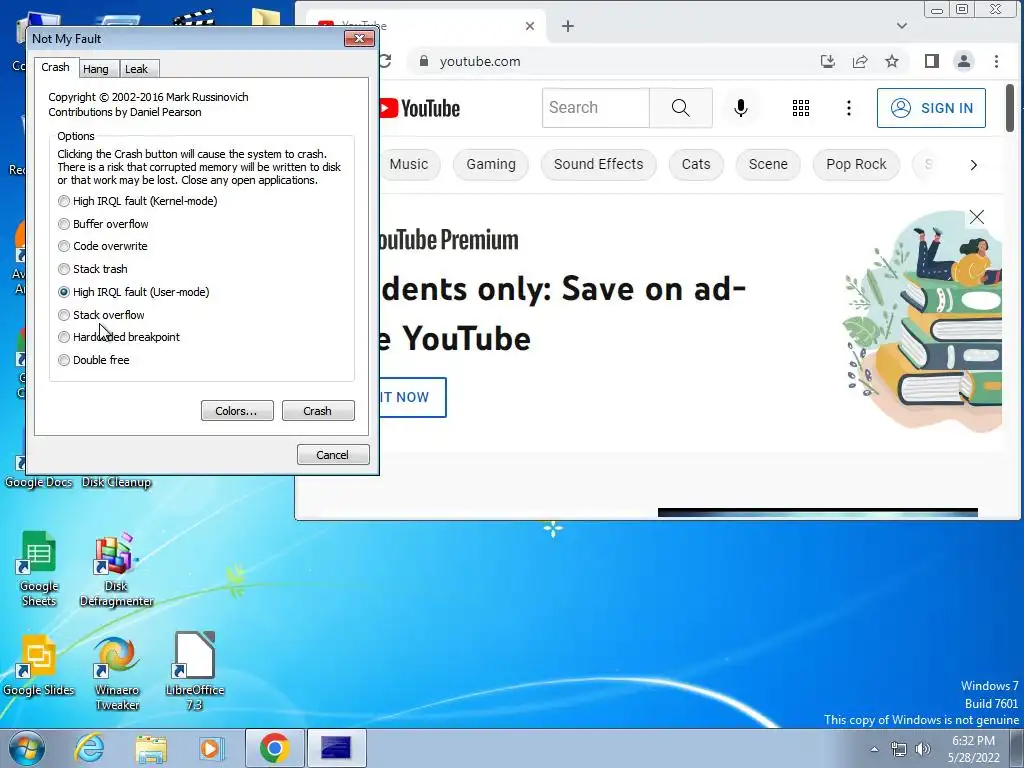Close the YouTube browser tab
1024x768 pixels.
530,26
